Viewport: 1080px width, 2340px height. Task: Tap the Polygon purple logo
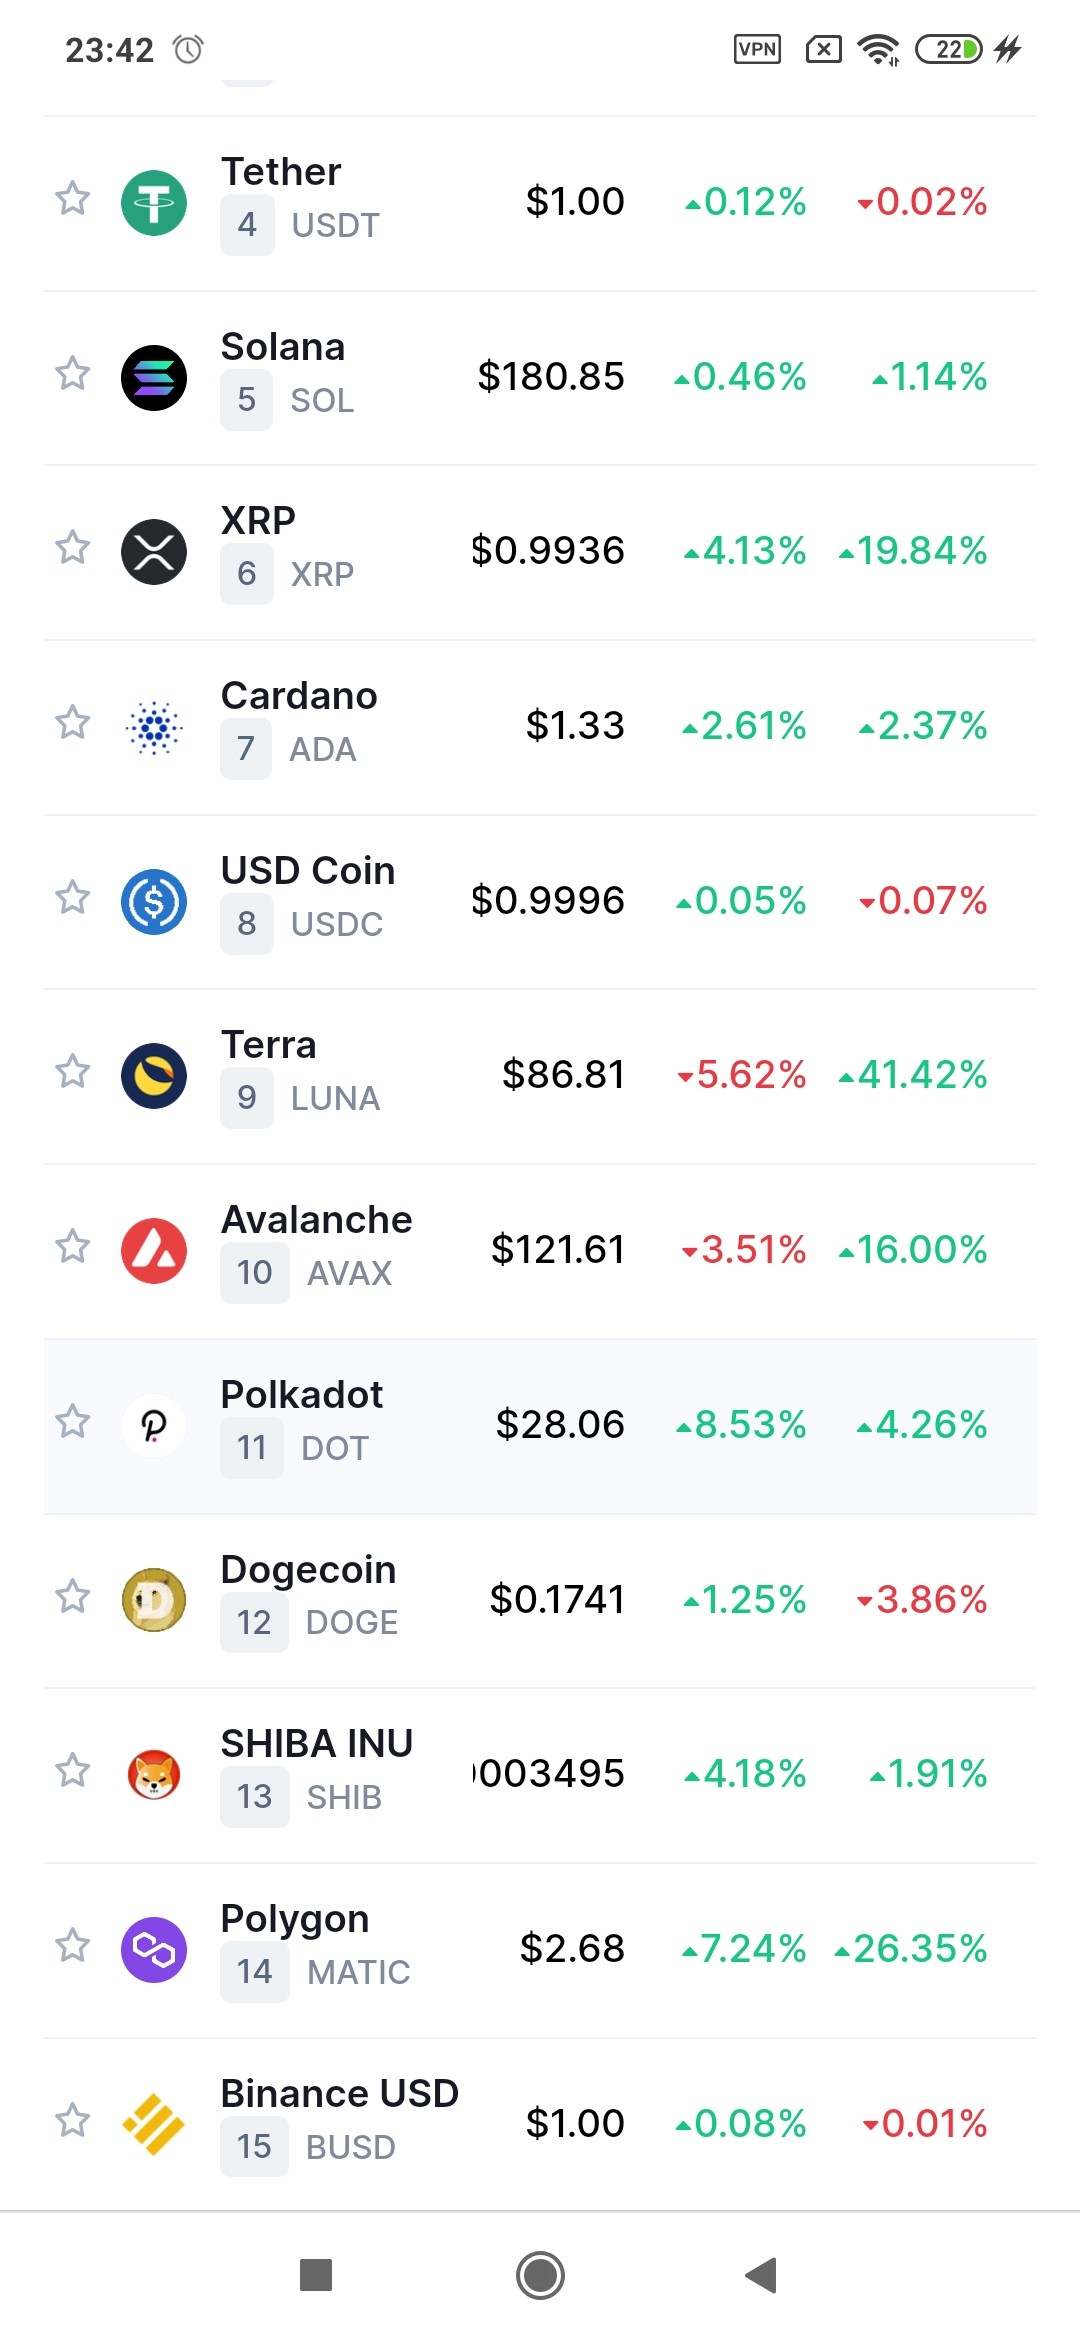pyautogui.click(x=154, y=1950)
